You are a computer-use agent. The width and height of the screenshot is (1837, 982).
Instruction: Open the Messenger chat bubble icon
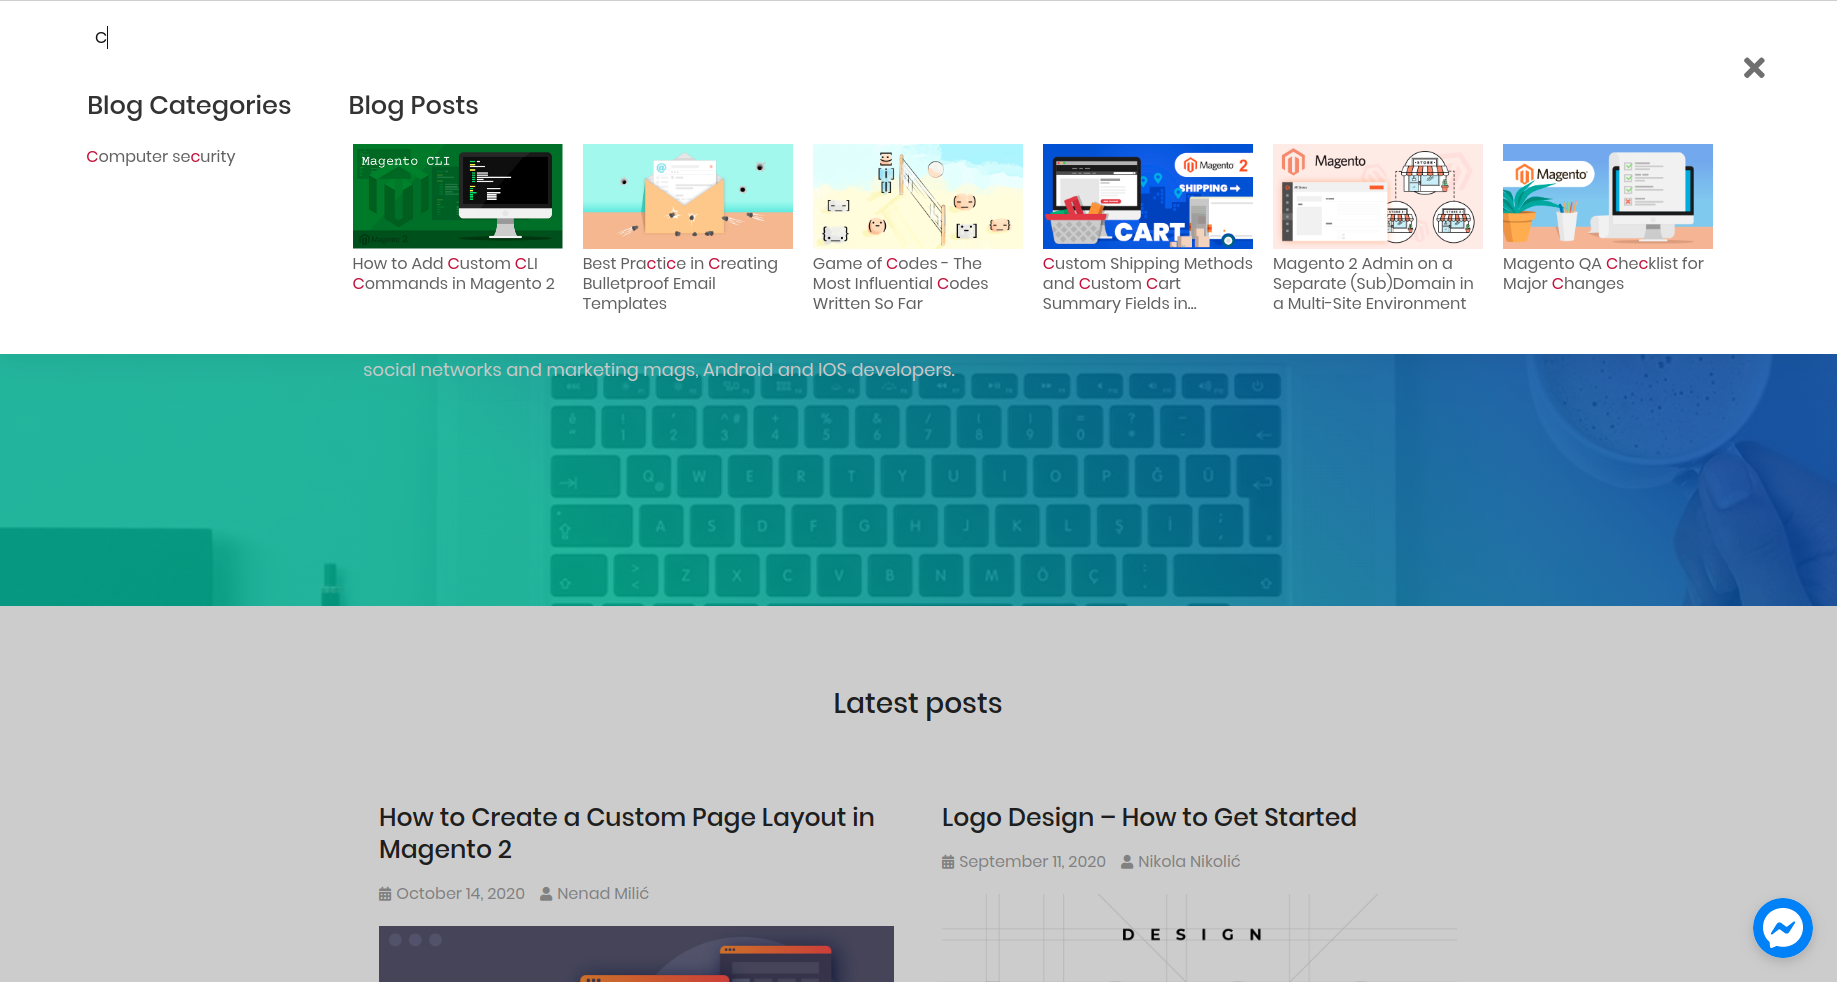[1782, 928]
